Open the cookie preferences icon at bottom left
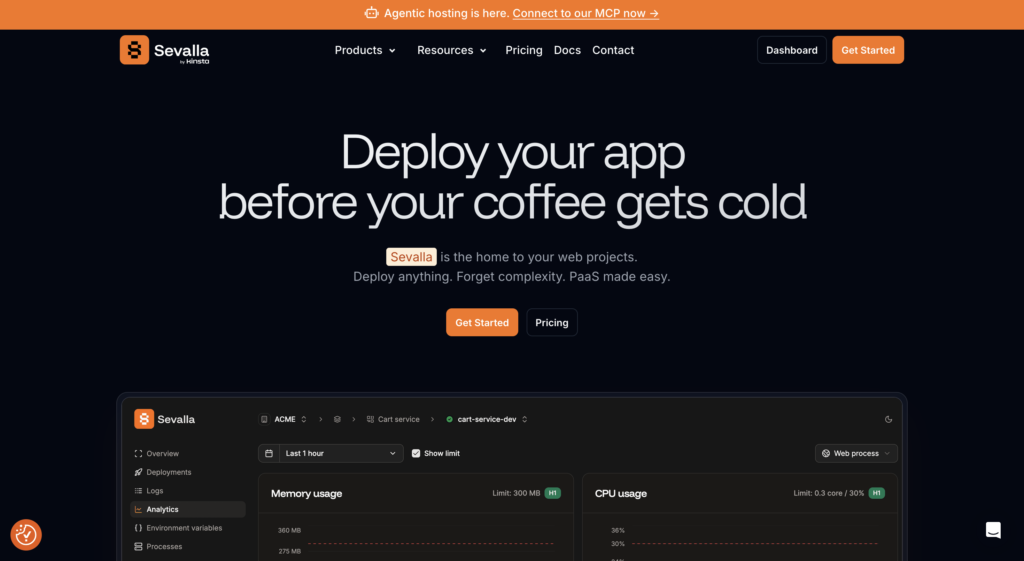1024x561 pixels. coord(26,535)
